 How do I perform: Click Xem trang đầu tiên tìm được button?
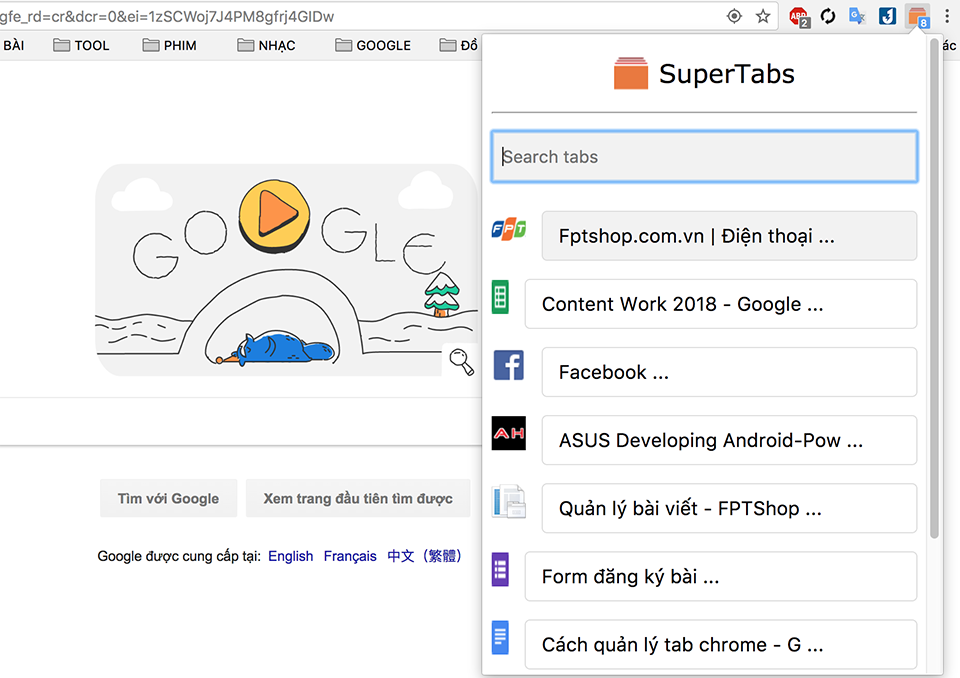tap(358, 499)
